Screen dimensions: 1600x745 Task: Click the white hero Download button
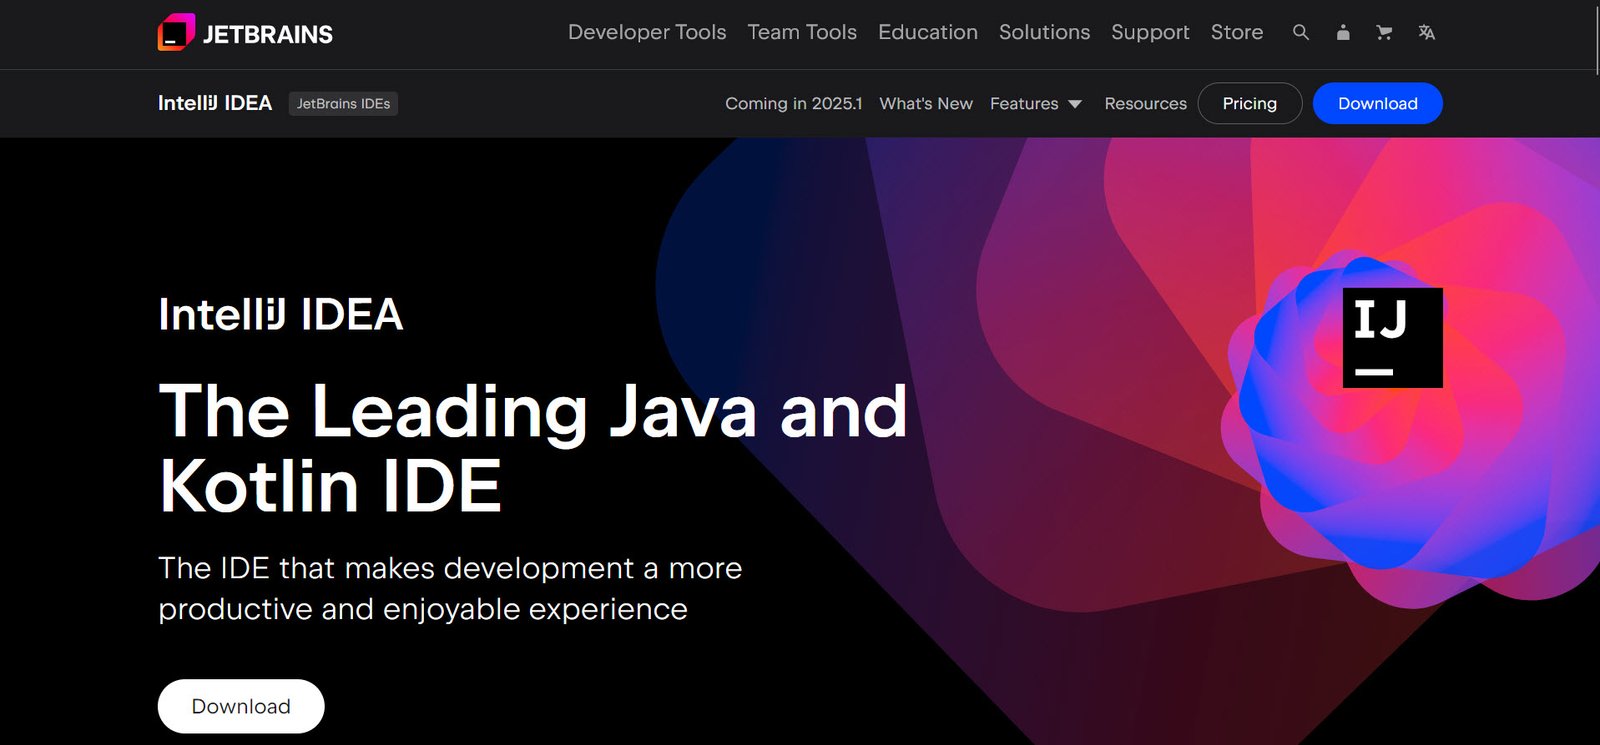click(x=241, y=706)
